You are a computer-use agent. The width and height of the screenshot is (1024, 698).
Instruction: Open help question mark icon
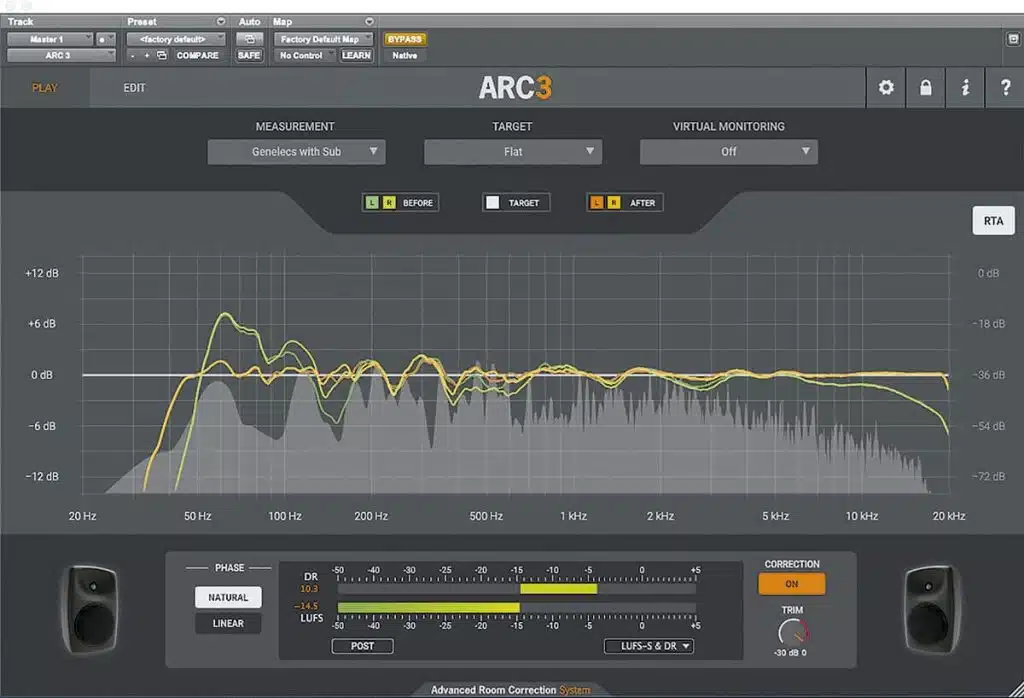[1005, 87]
